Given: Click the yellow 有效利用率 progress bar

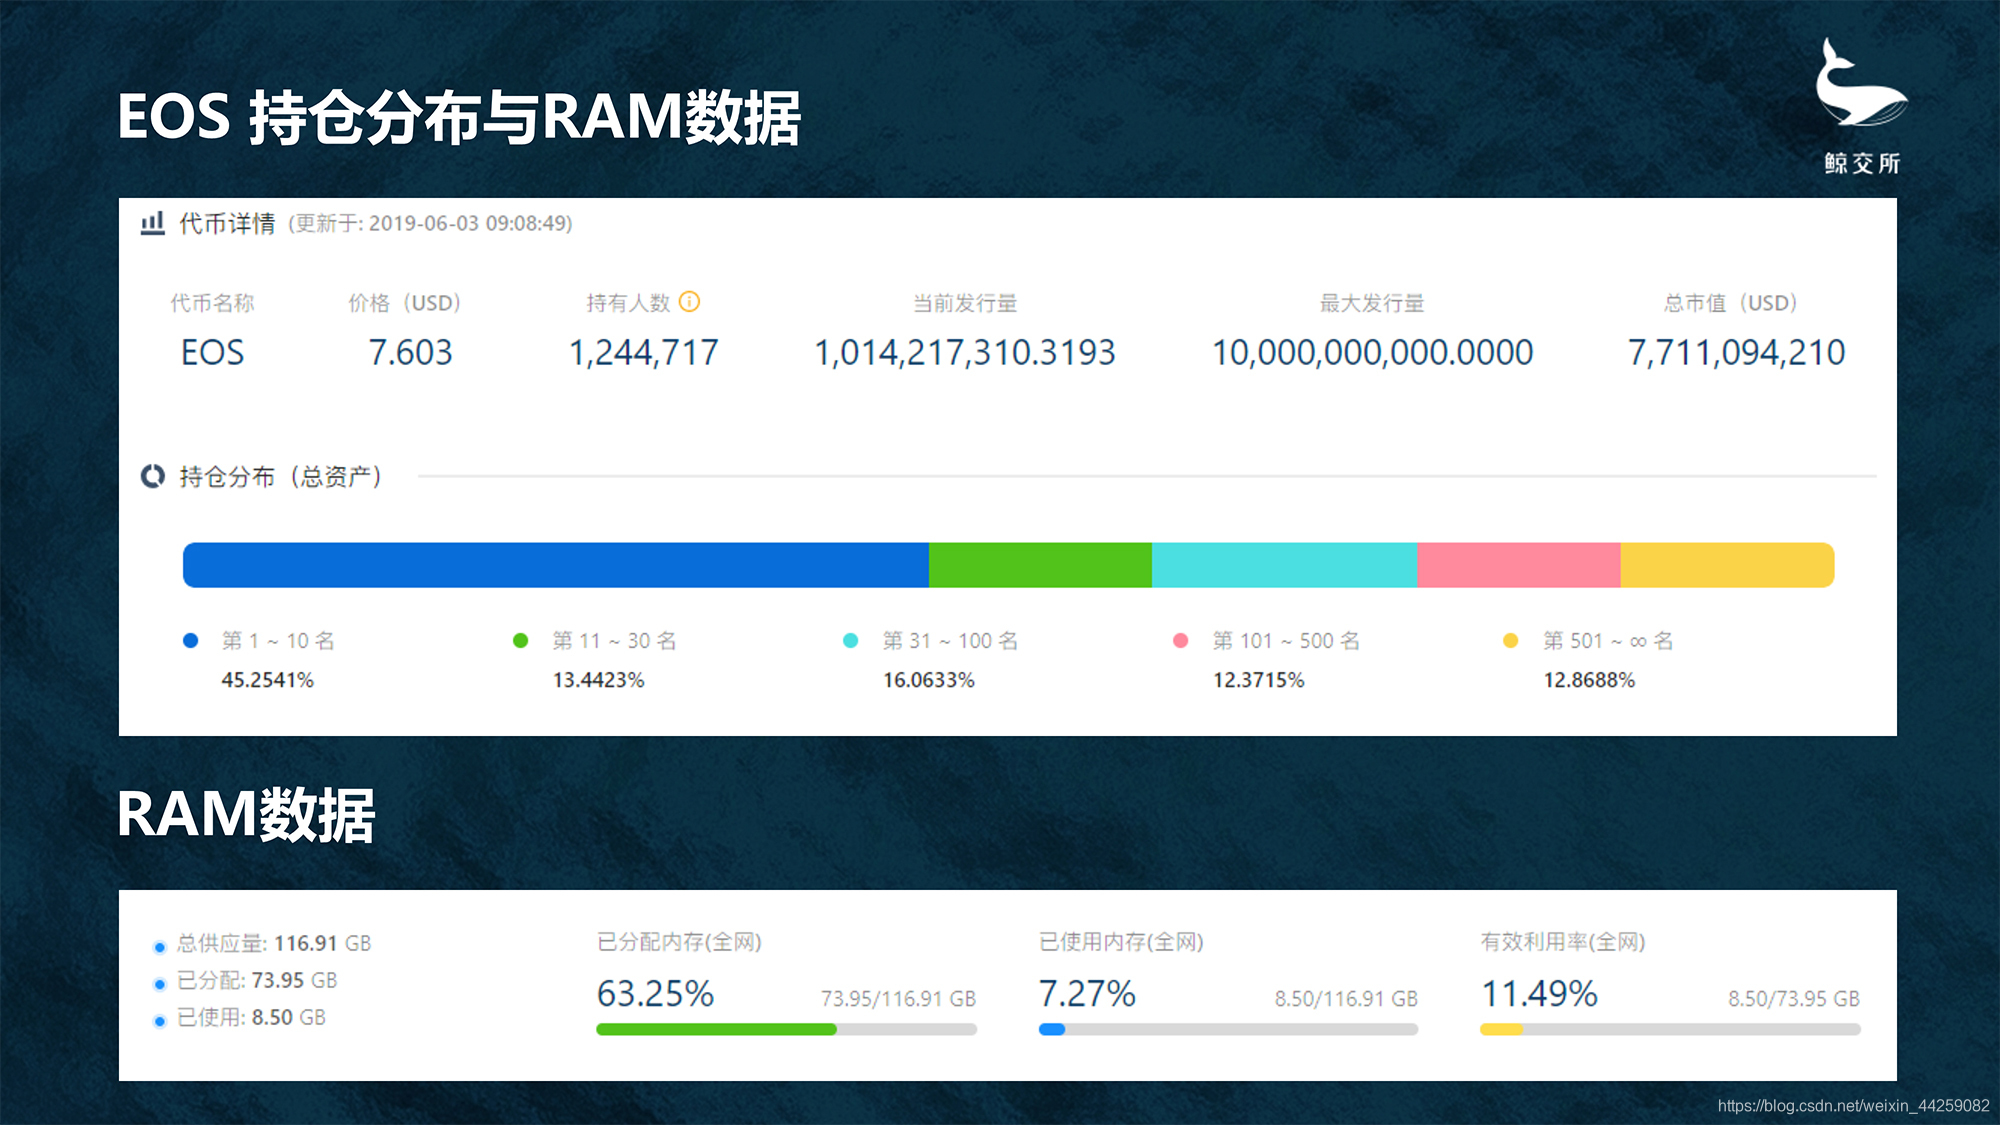Looking at the screenshot, I should (x=1670, y=1029).
